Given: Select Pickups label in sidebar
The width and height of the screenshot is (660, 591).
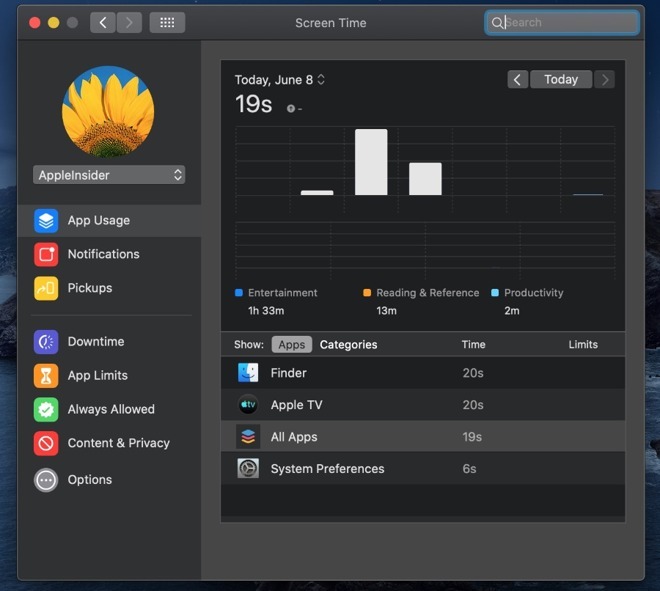Looking at the screenshot, I should coord(90,288).
